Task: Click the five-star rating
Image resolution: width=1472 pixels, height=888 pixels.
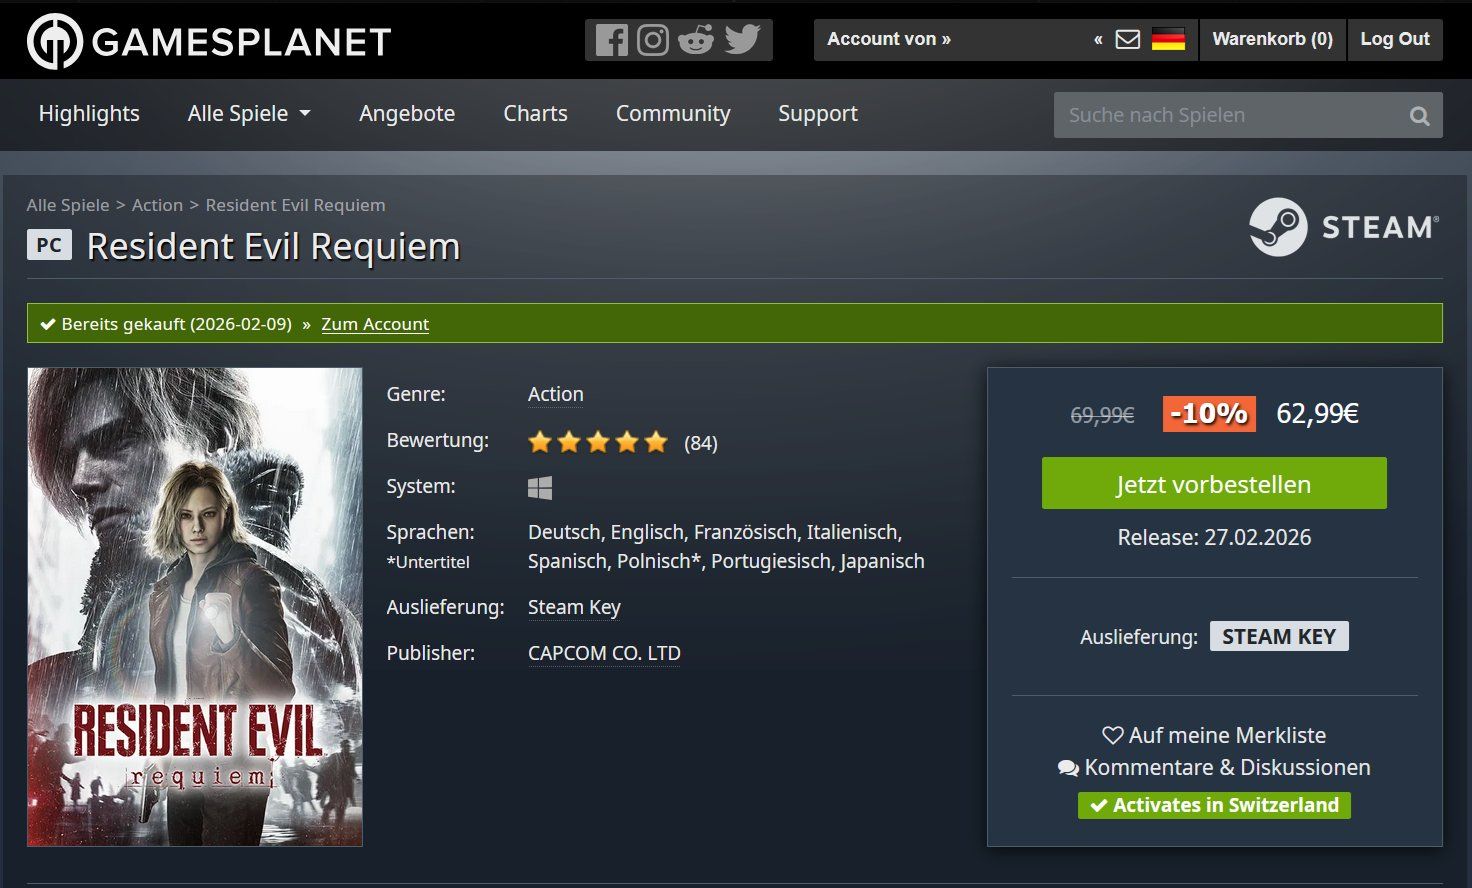Action: 598,441
